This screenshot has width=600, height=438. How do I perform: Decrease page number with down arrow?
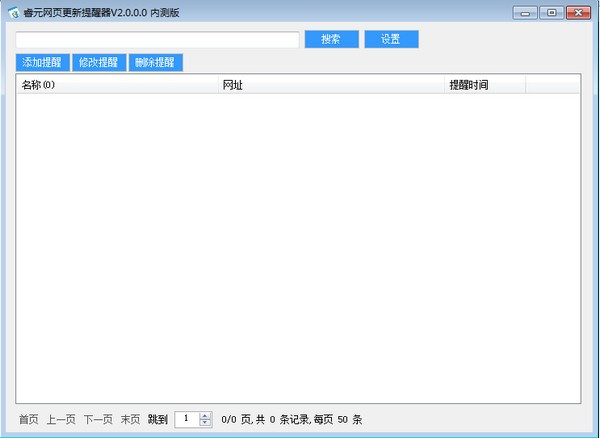point(205,423)
